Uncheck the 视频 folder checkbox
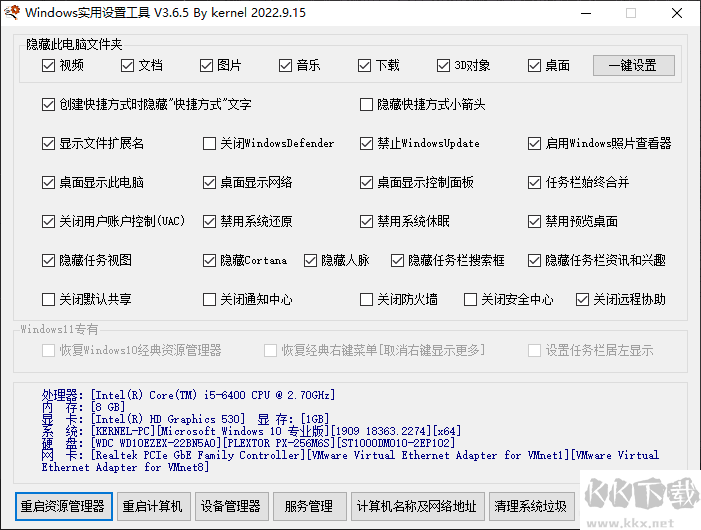The image size is (701, 530). pyautogui.click(x=48, y=66)
